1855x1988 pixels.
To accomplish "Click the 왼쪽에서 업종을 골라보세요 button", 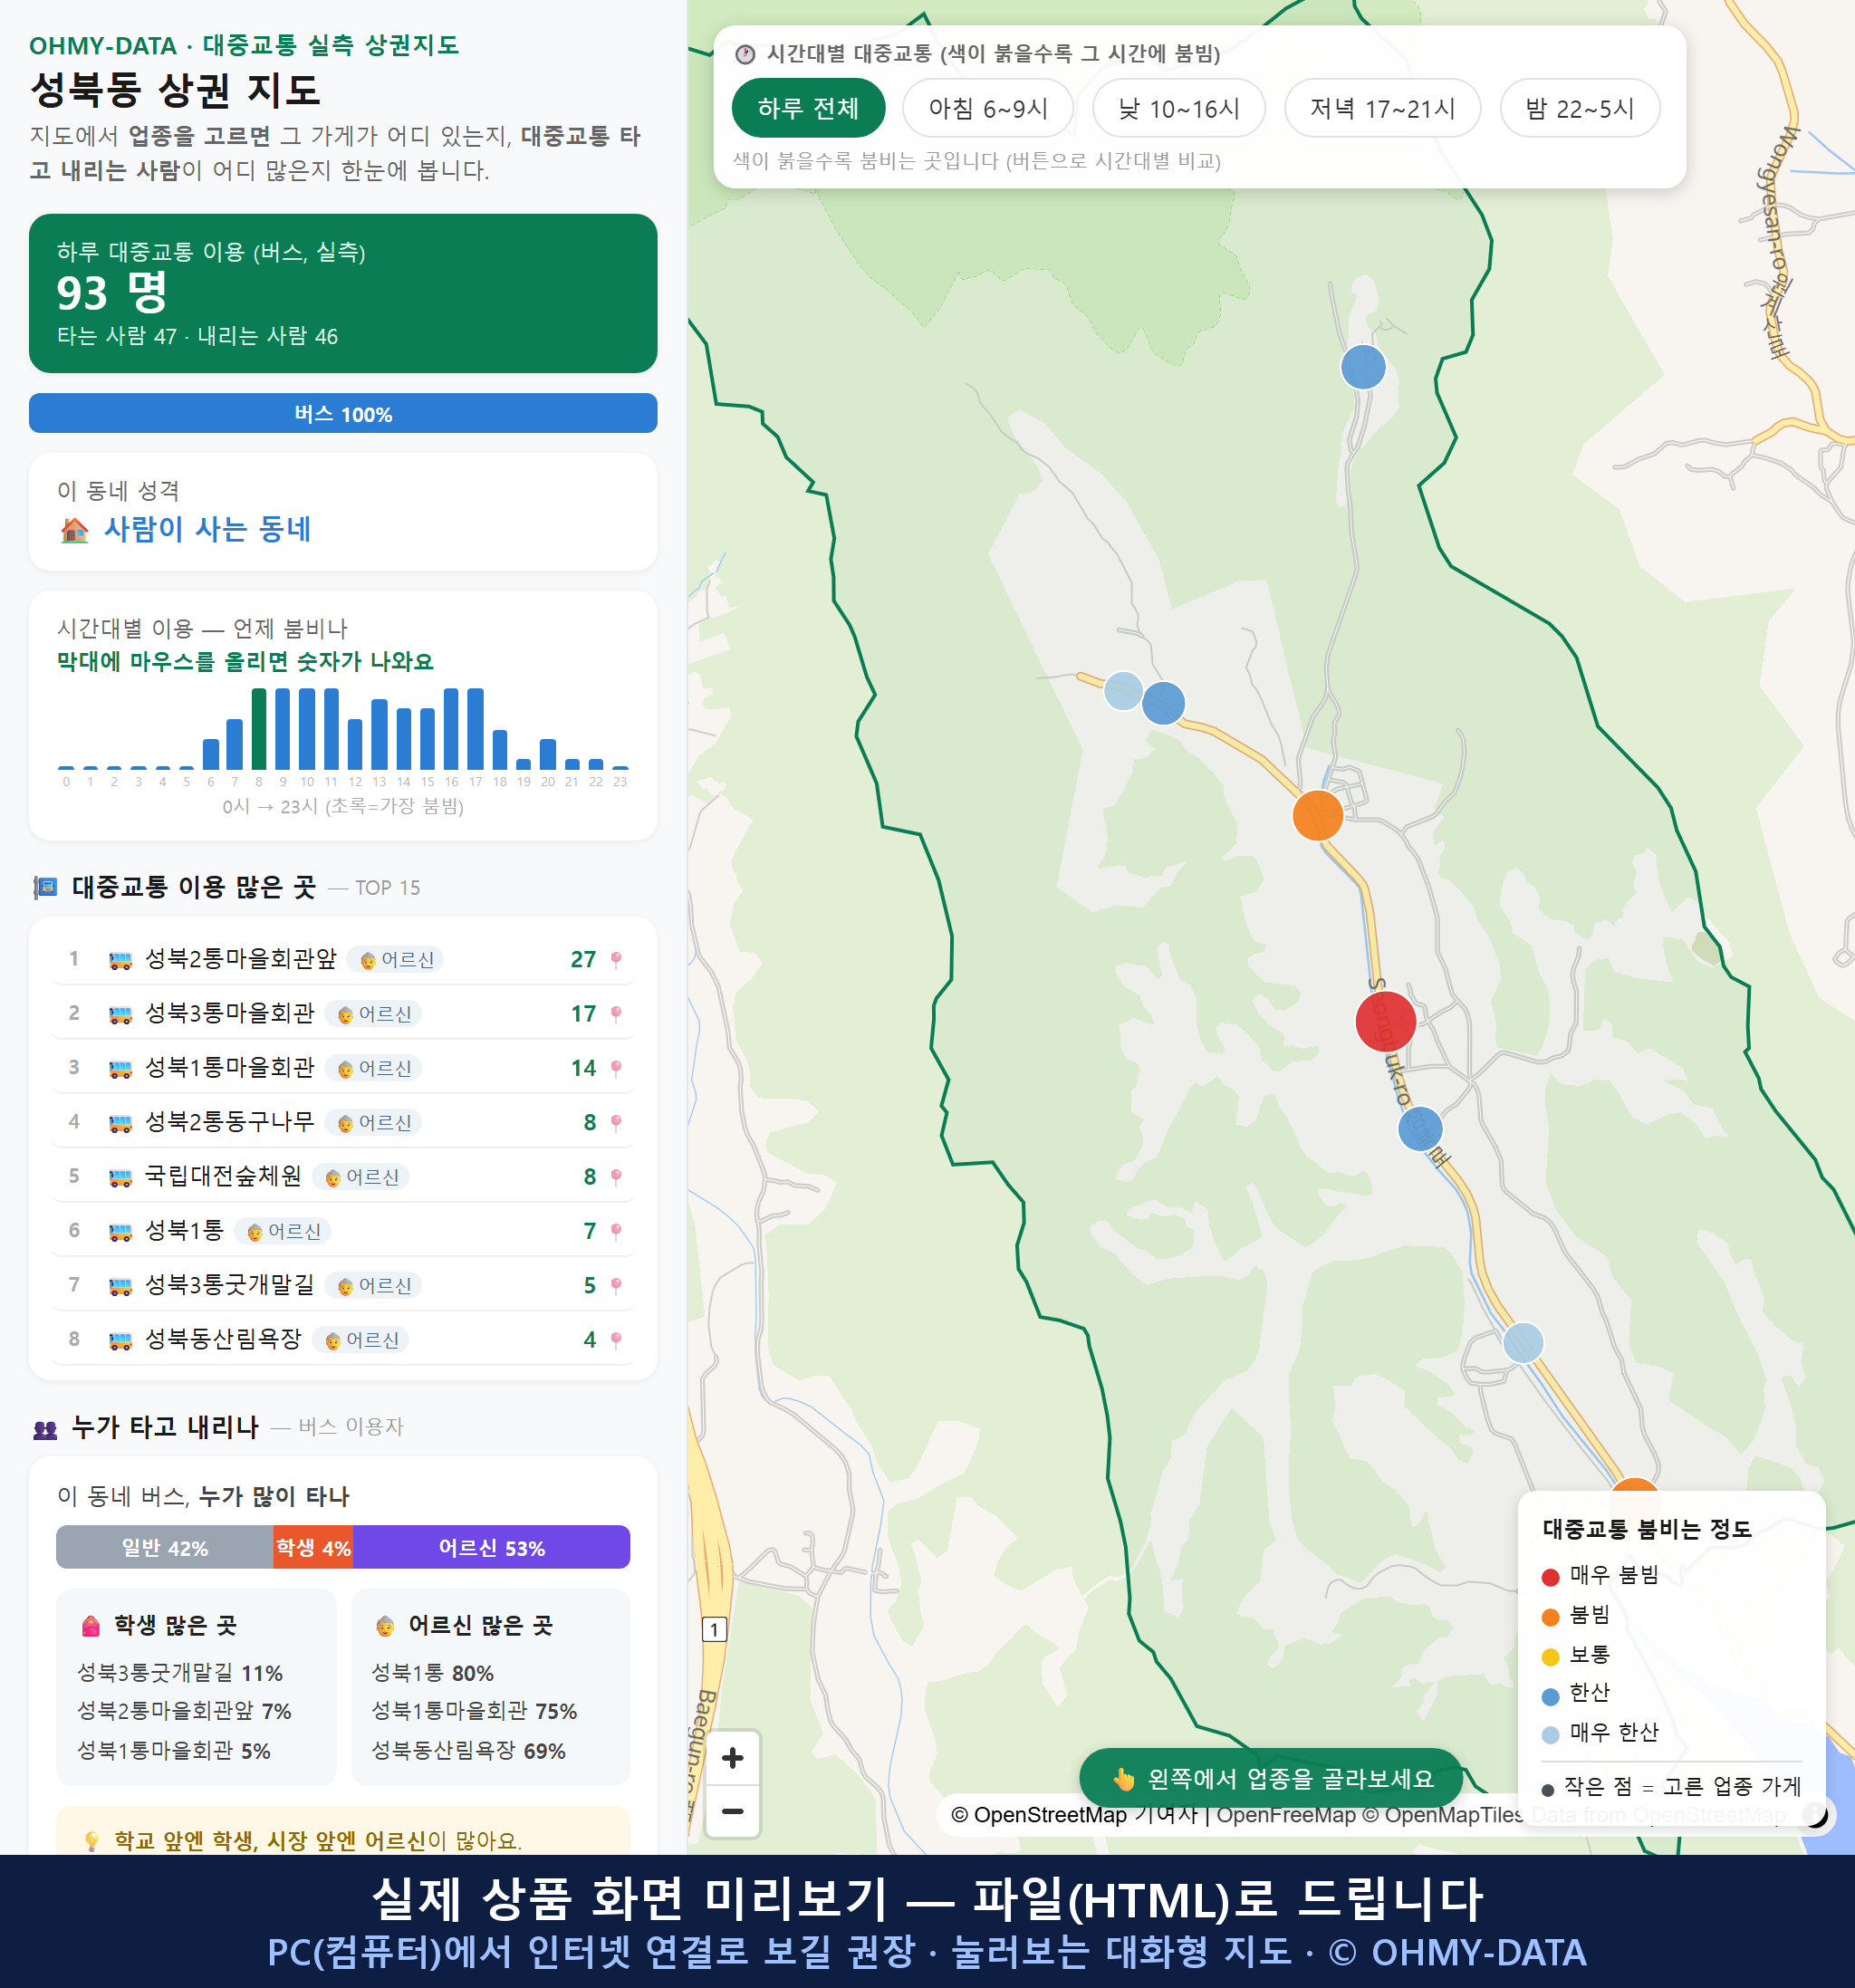I will pyautogui.click(x=1271, y=1779).
